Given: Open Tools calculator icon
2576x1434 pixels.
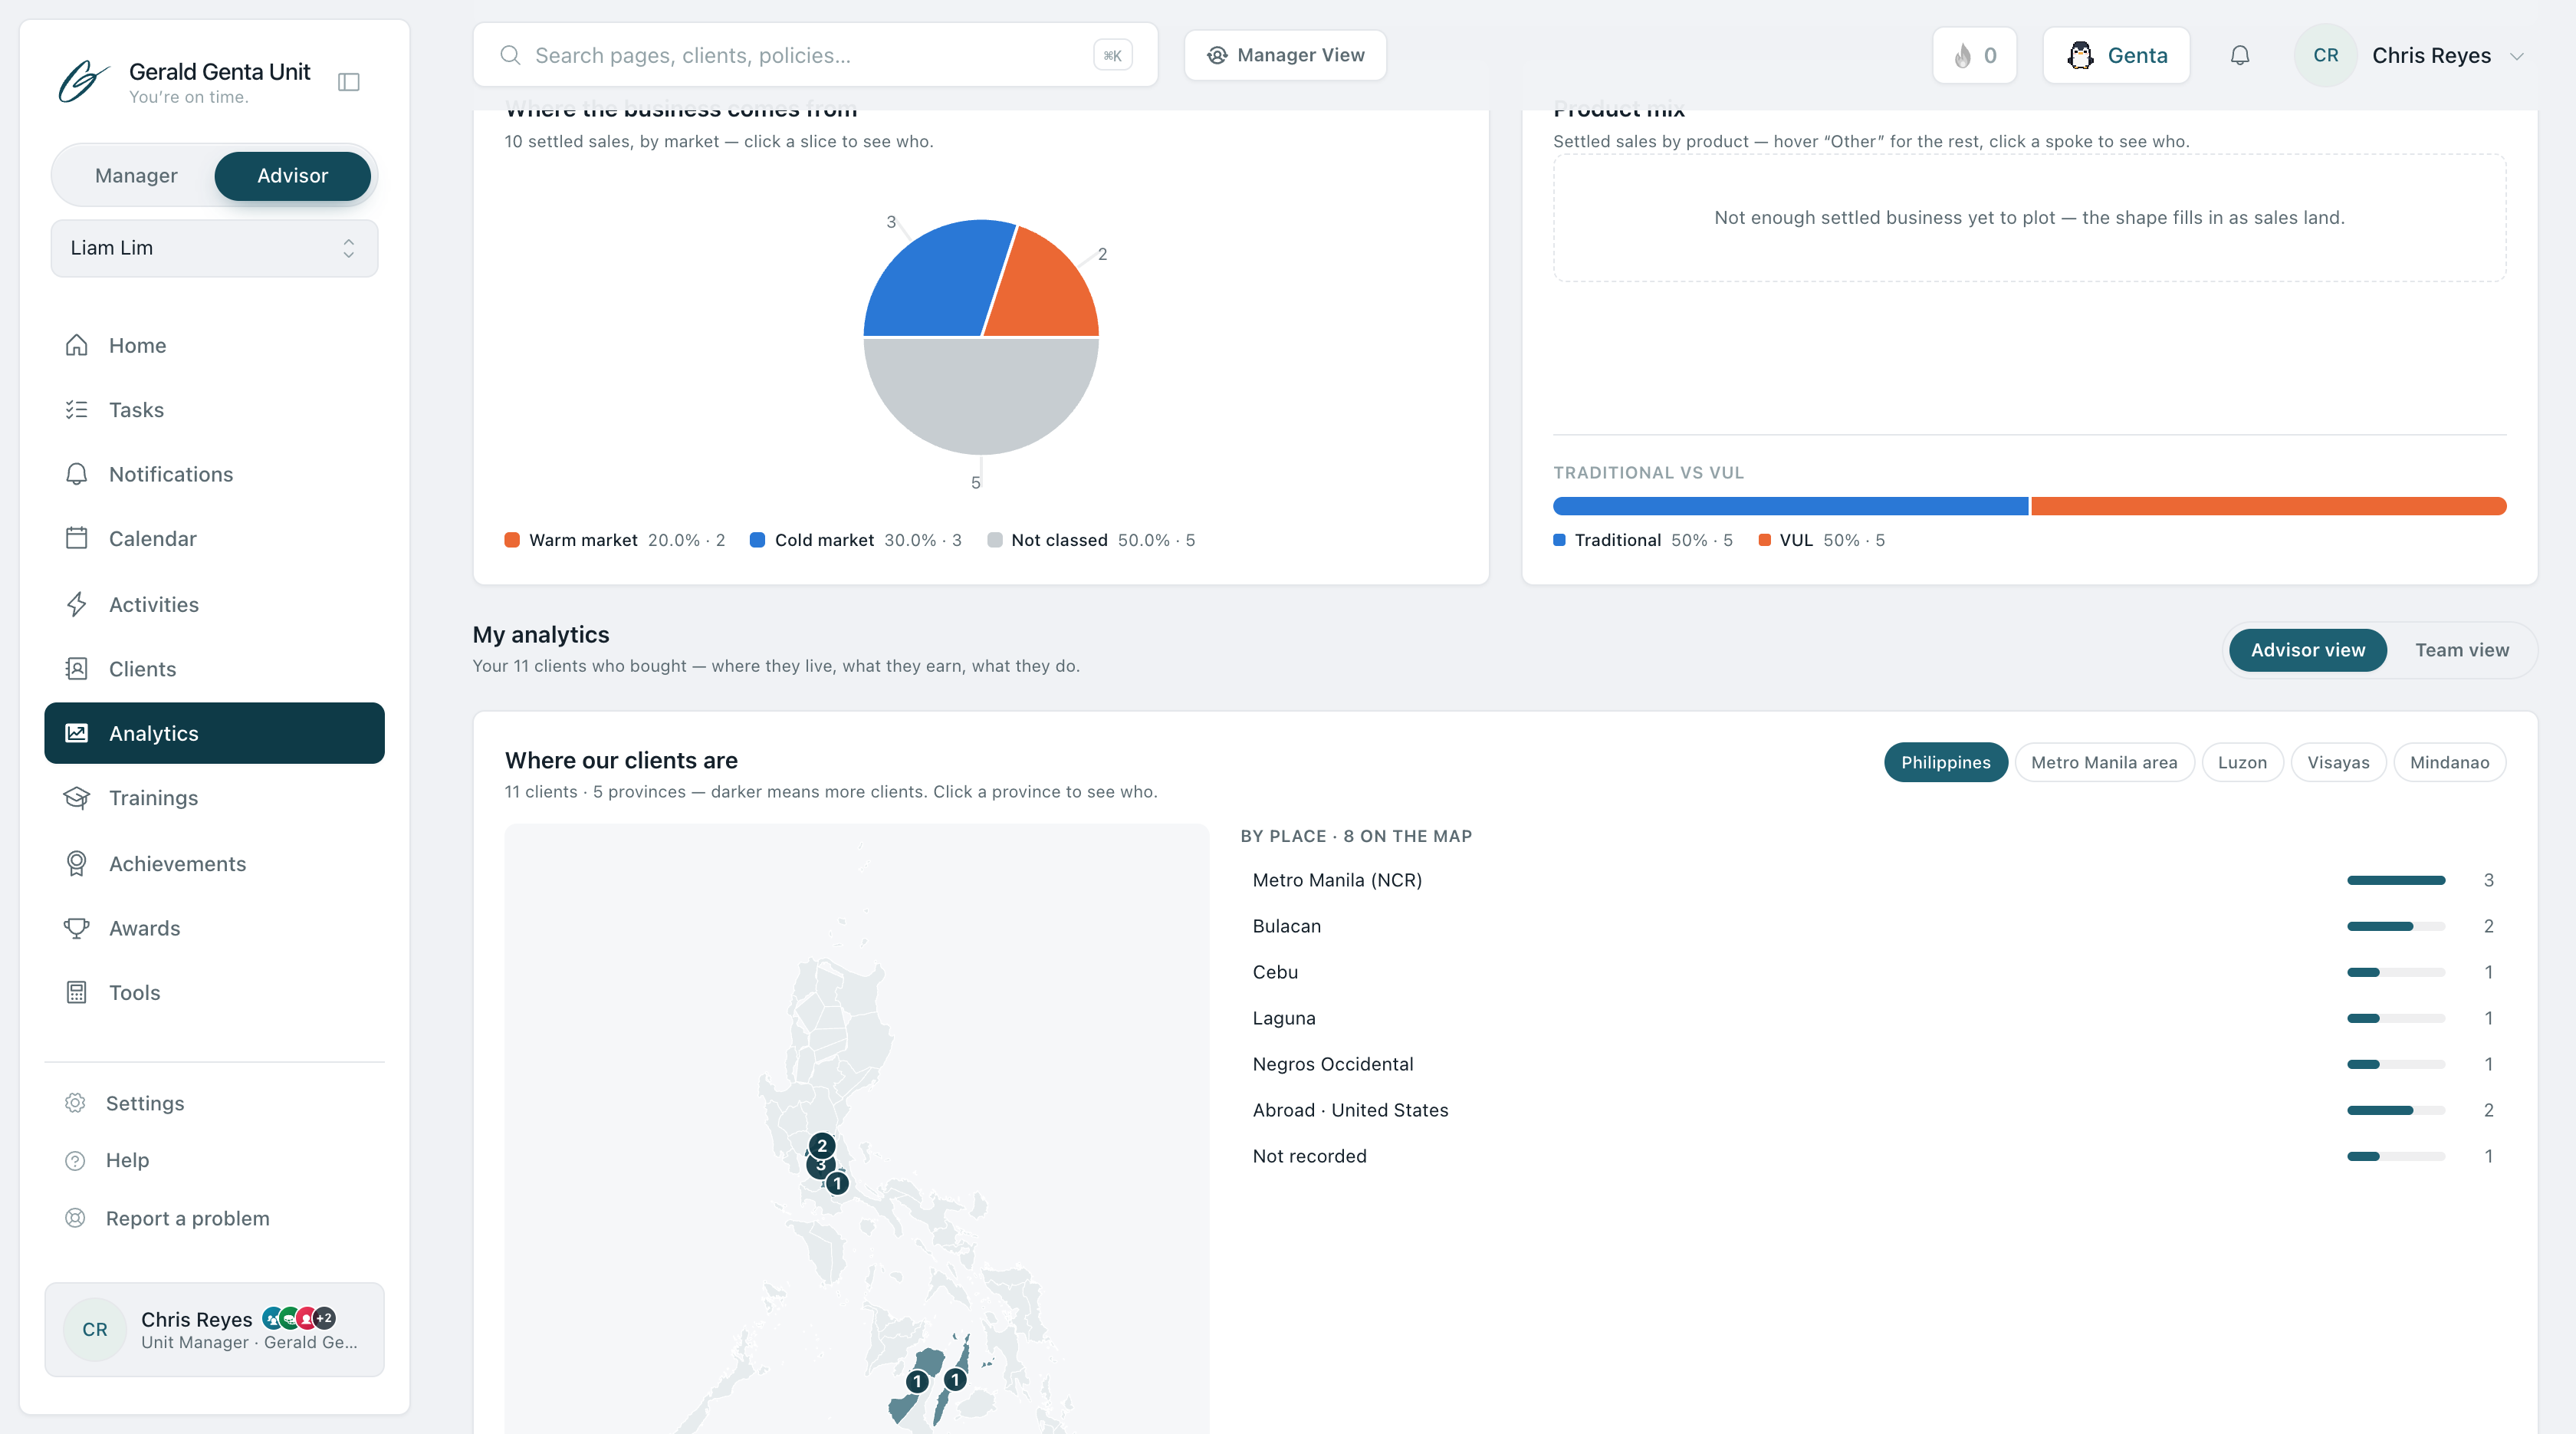Looking at the screenshot, I should click(76, 992).
